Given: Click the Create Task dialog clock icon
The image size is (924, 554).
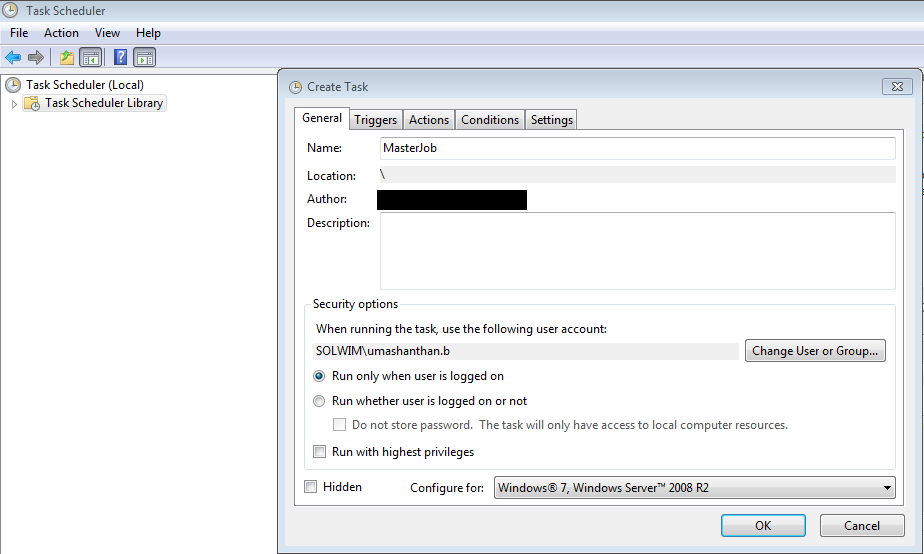Looking at the screenshot, I should point(295,87).
